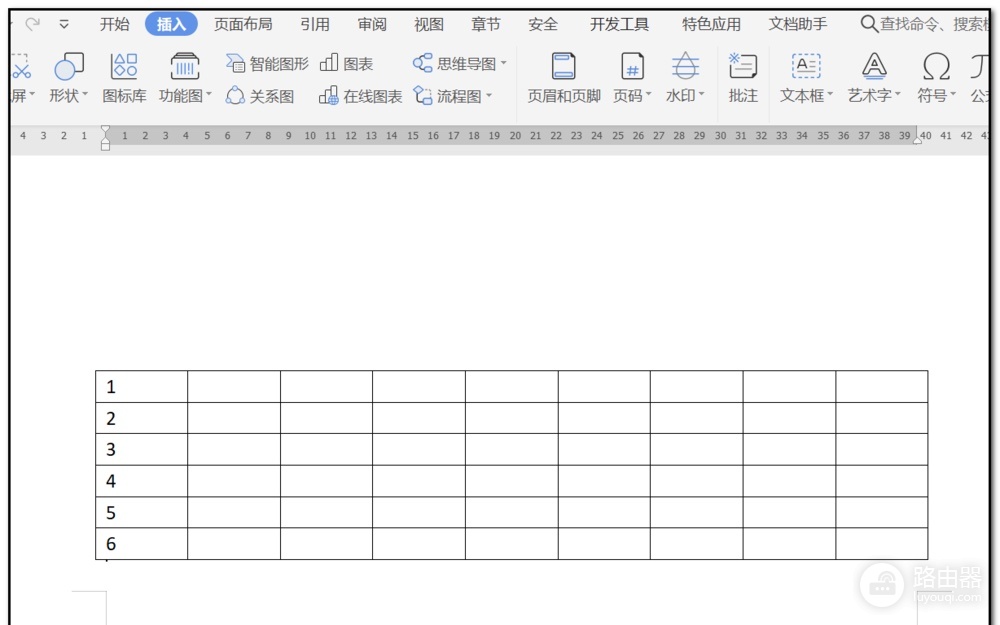Click the first-line indent marker on the ruler
Screen dimensions: 1000x625
point(105,130)
